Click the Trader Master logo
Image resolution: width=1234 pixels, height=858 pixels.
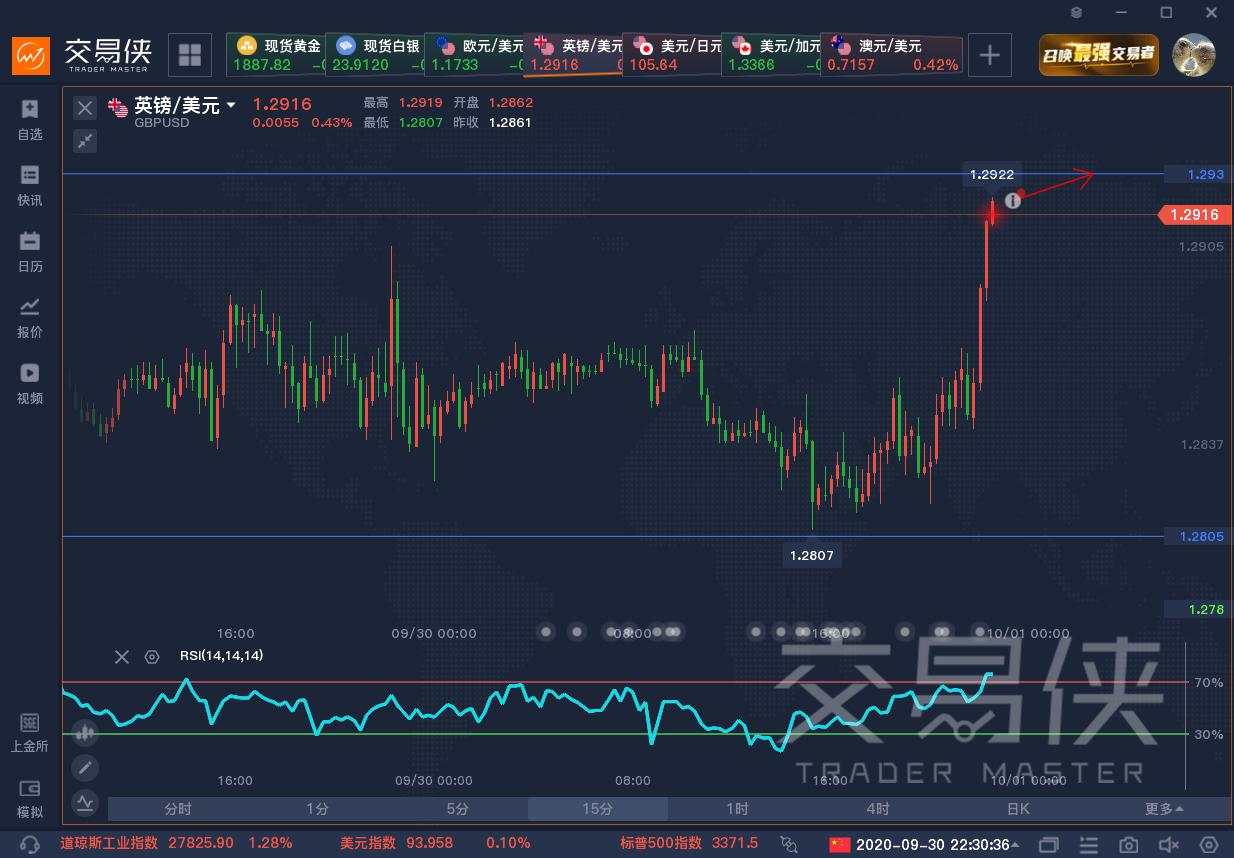point(82,55)
